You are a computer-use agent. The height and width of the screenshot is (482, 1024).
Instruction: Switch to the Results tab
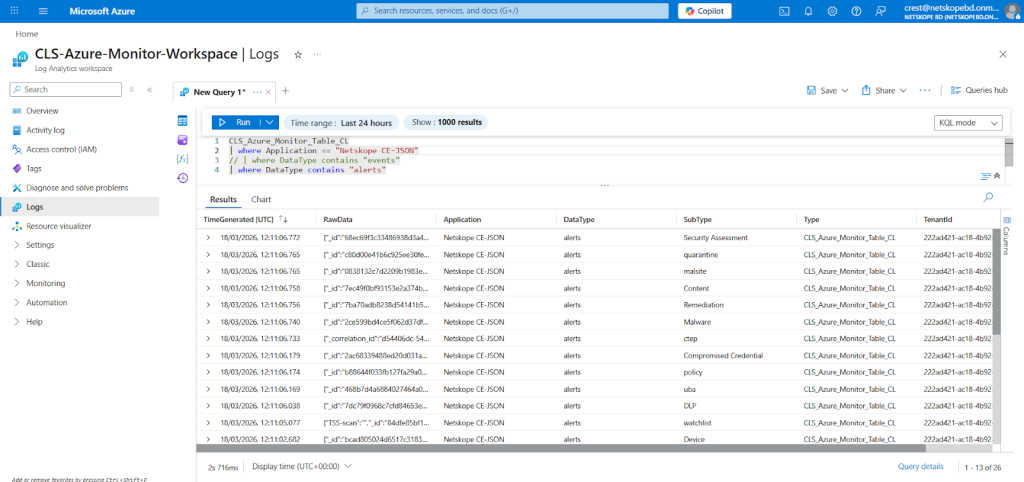coord(223,199)
